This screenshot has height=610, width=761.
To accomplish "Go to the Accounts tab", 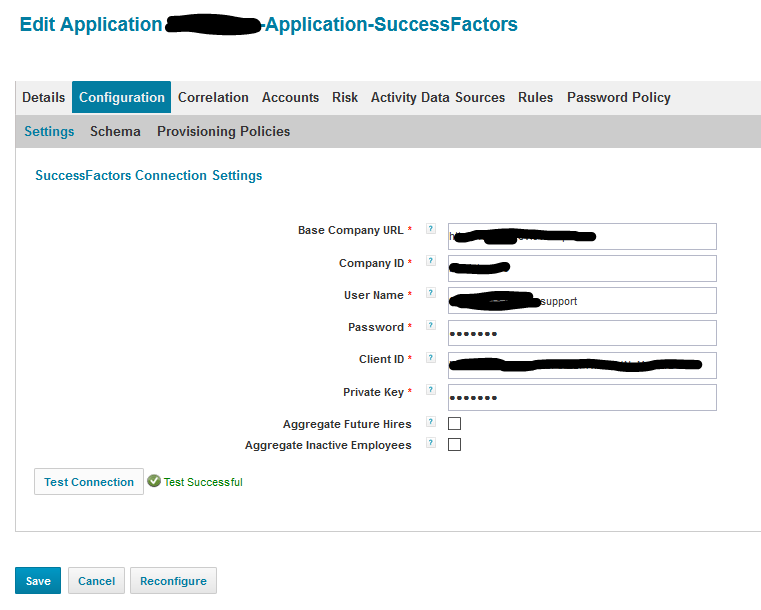I will pos(290,98).
